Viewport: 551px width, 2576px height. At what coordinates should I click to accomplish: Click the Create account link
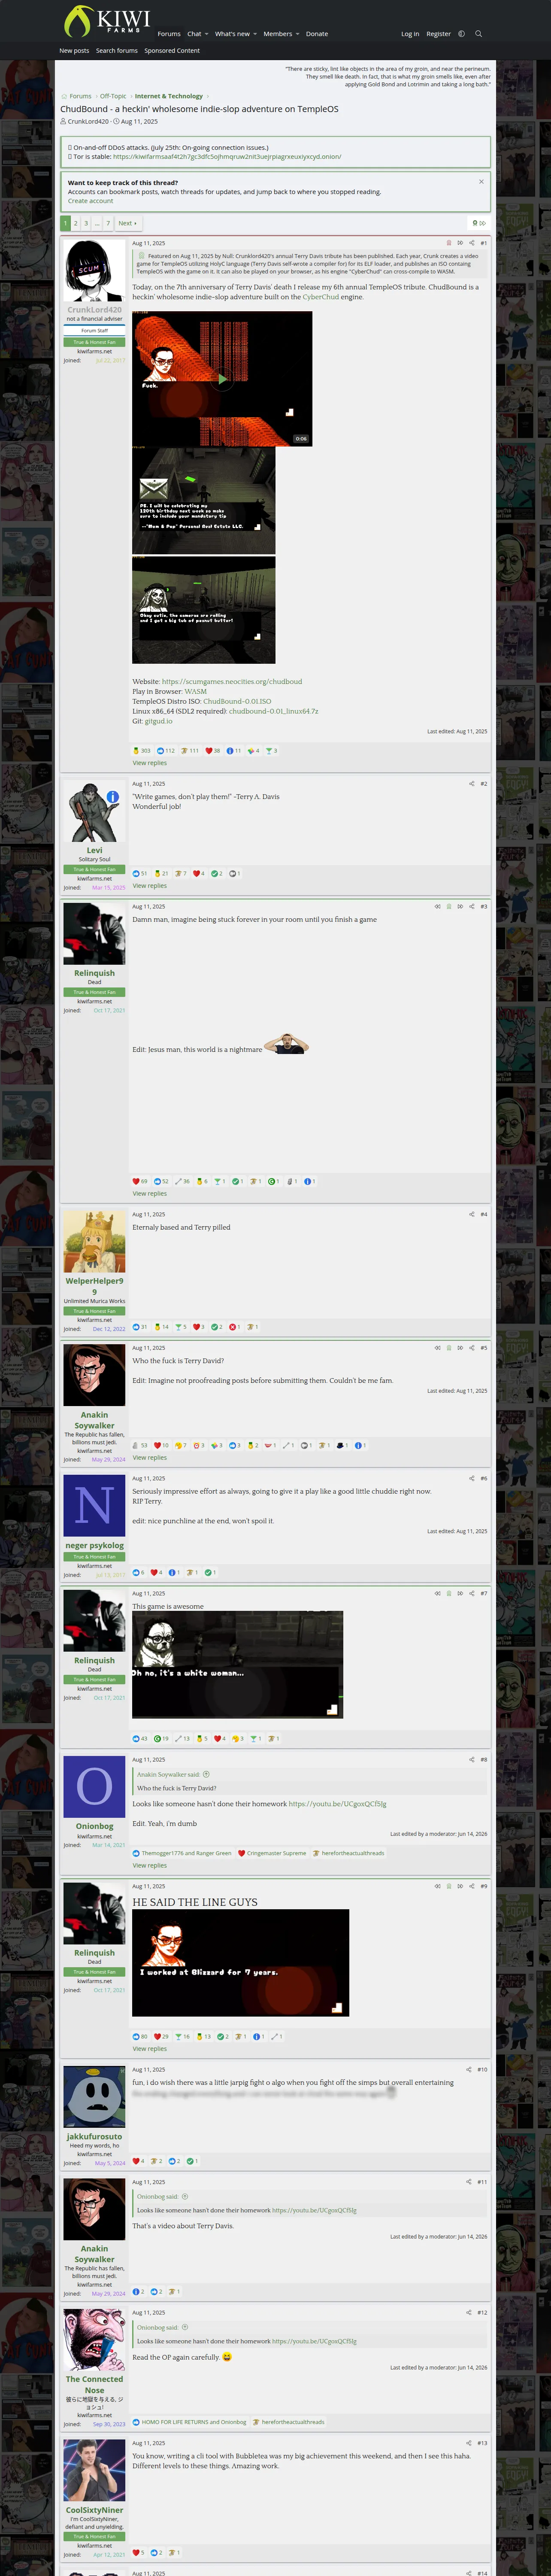coord(90,201)
